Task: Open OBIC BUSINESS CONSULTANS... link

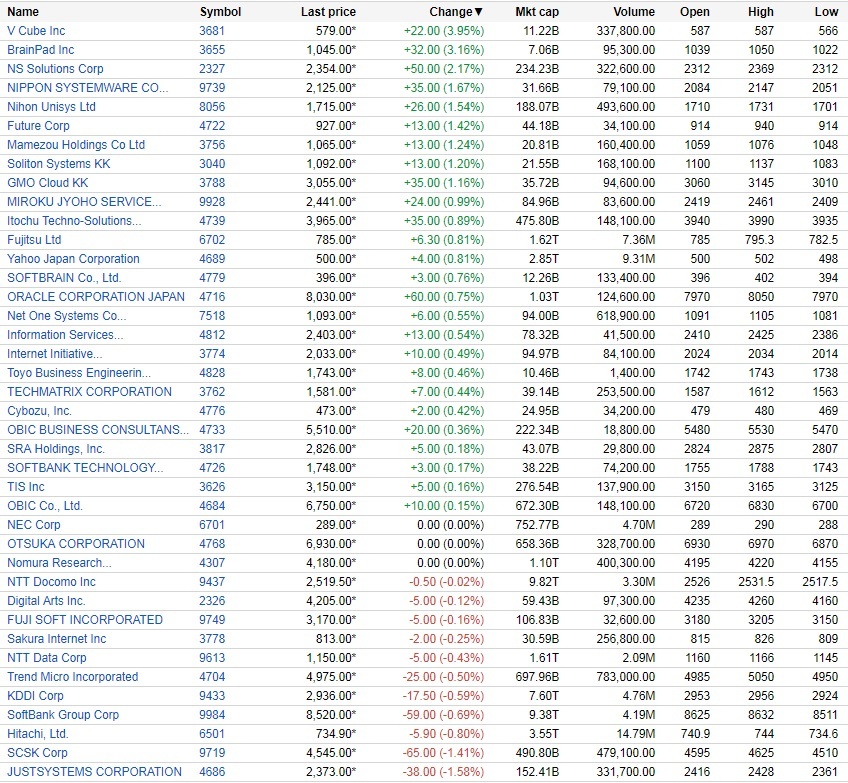Action: click(98, 429)
